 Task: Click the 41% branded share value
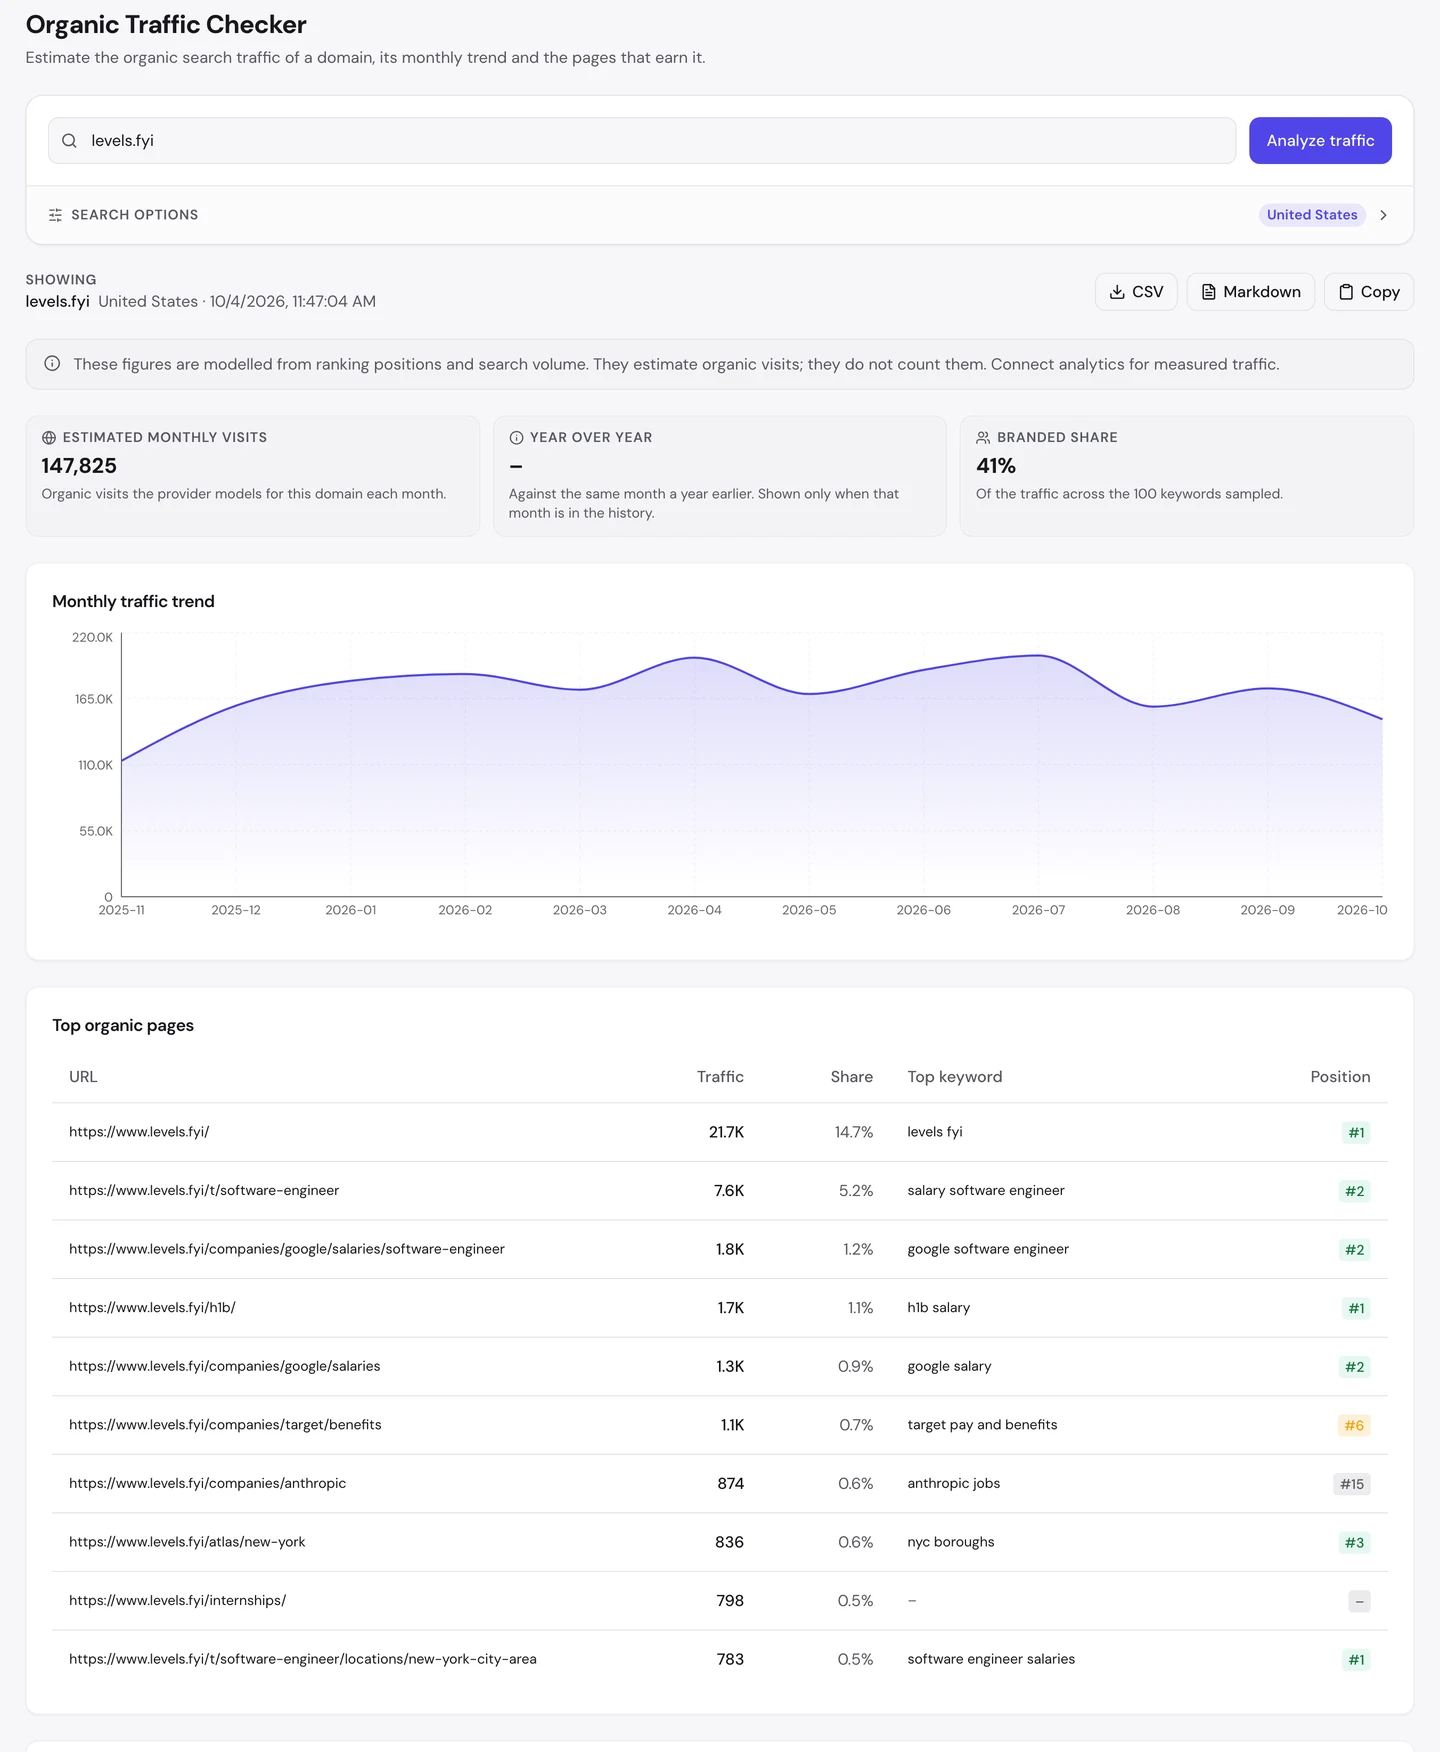click(x=996, y=466)
